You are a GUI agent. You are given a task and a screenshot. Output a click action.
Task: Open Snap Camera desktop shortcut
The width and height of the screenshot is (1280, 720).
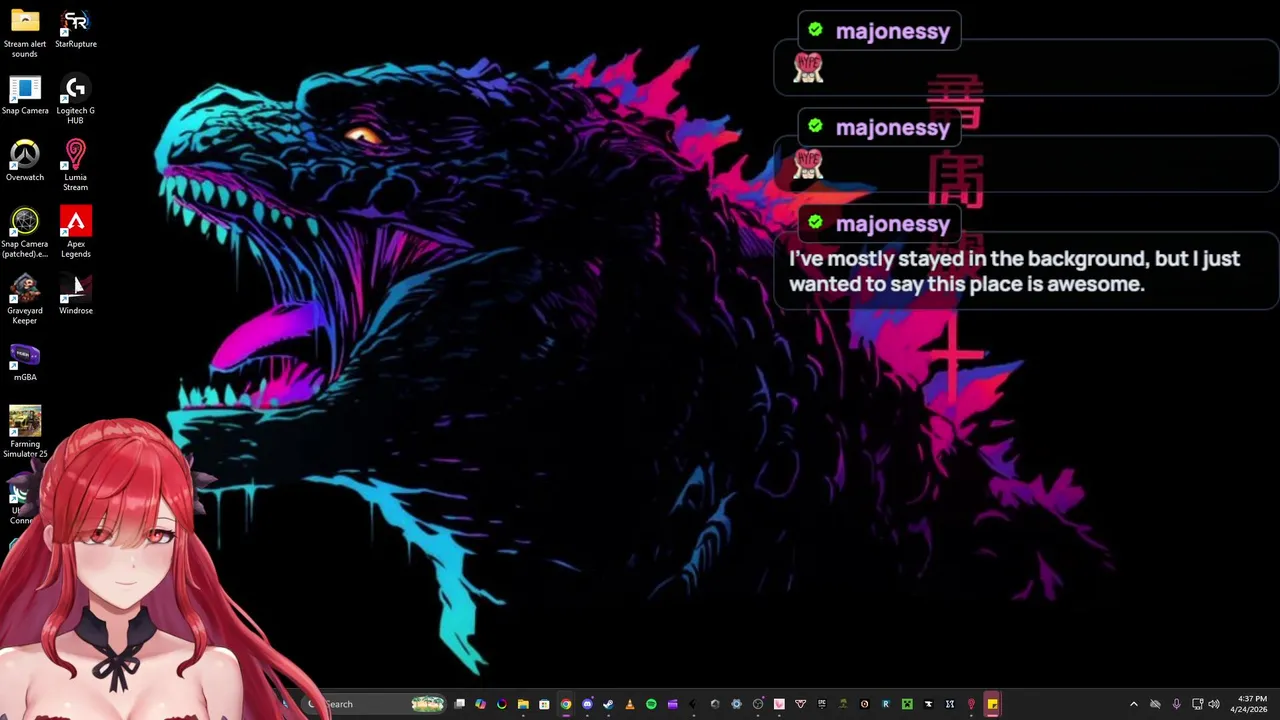[x=25, y=95]
